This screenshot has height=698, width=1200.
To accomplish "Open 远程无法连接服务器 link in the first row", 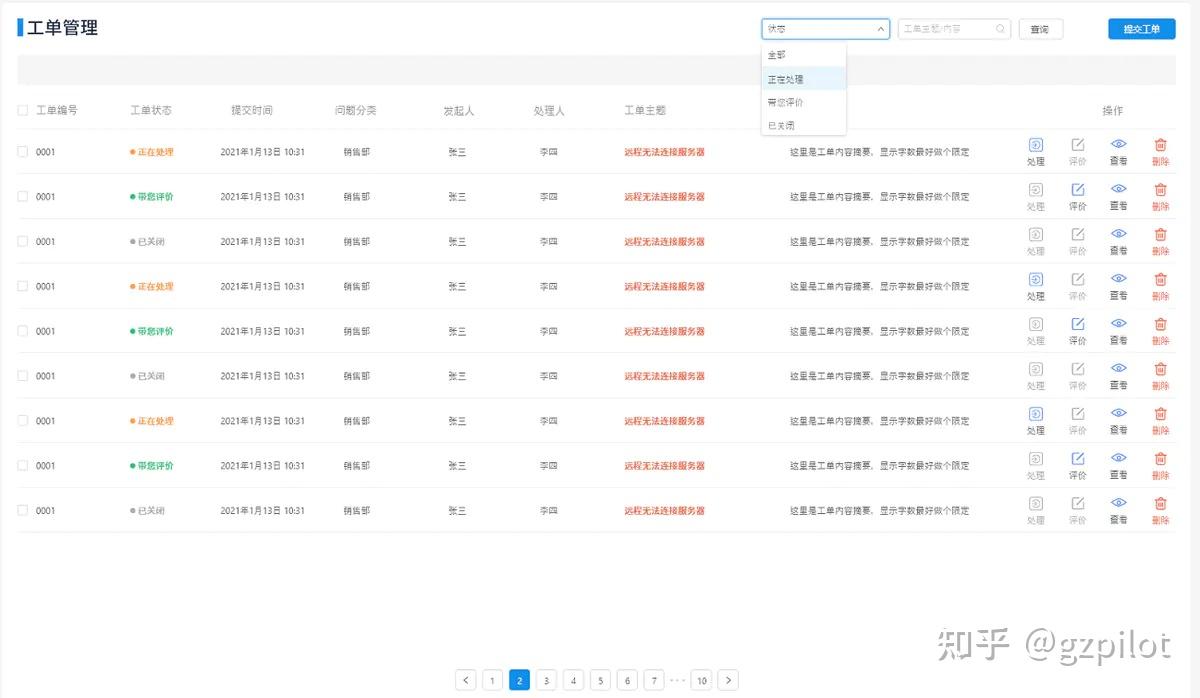I will pyautogui.click(x=664, y=152).
